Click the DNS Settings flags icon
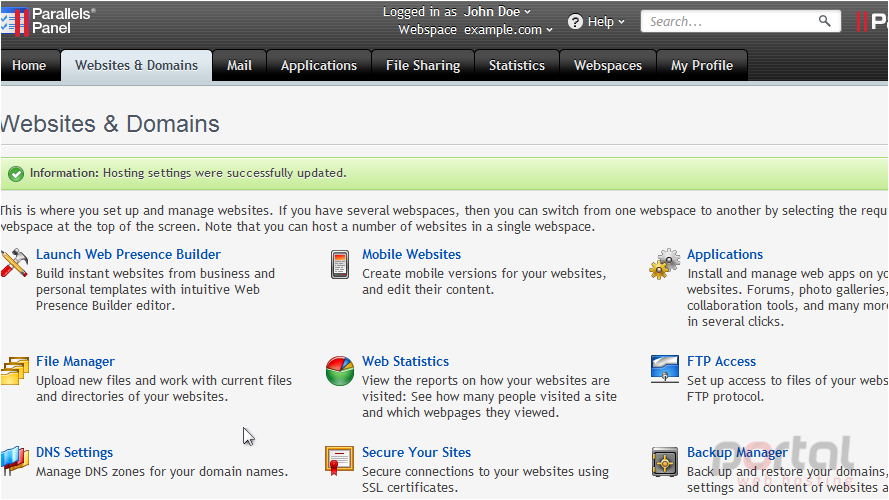This screenshot has width=889, height=500. coord(15,461)
